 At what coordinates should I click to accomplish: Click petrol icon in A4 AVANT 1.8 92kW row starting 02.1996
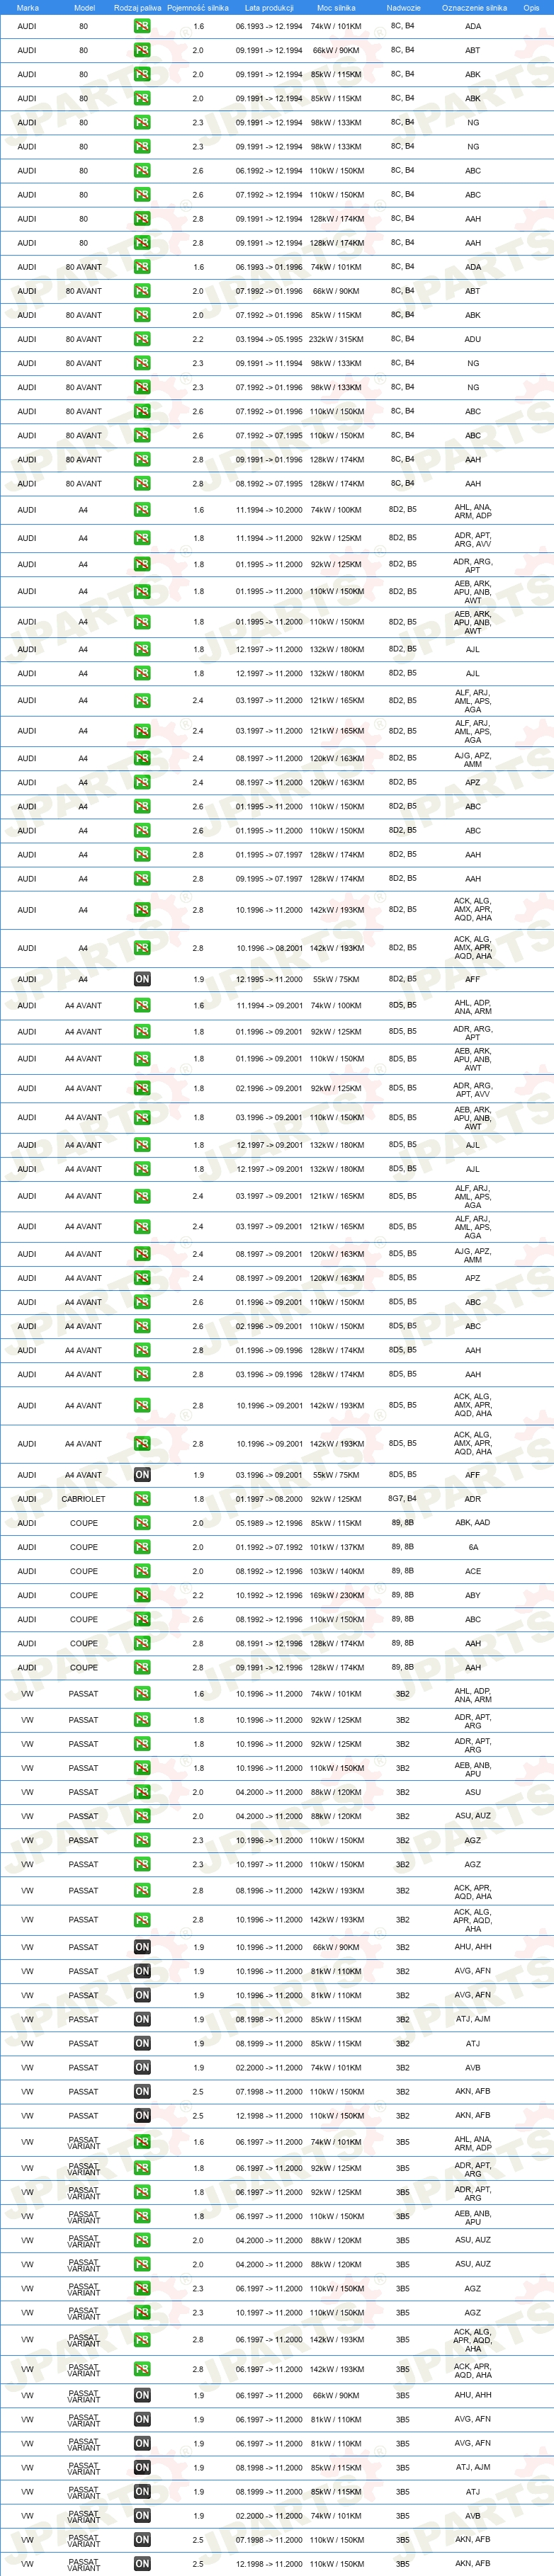142,1088
